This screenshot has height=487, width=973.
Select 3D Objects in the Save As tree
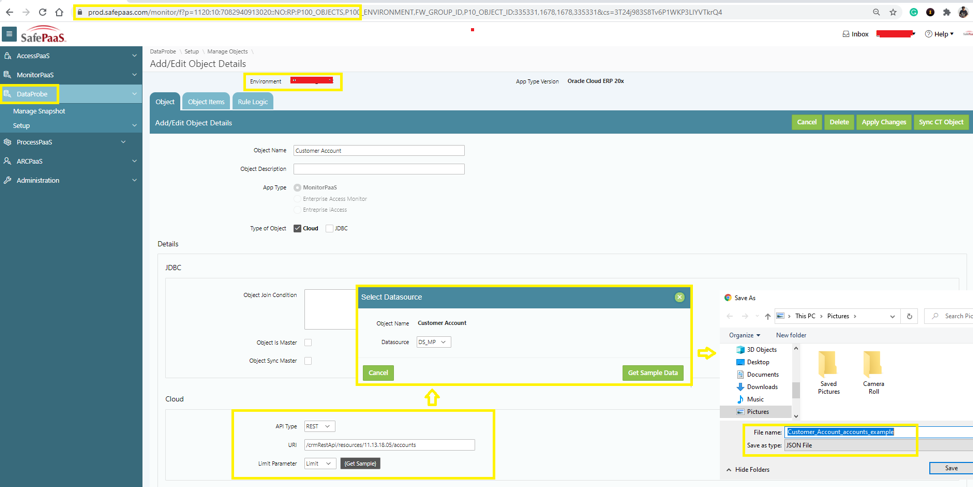click(756, 350)
